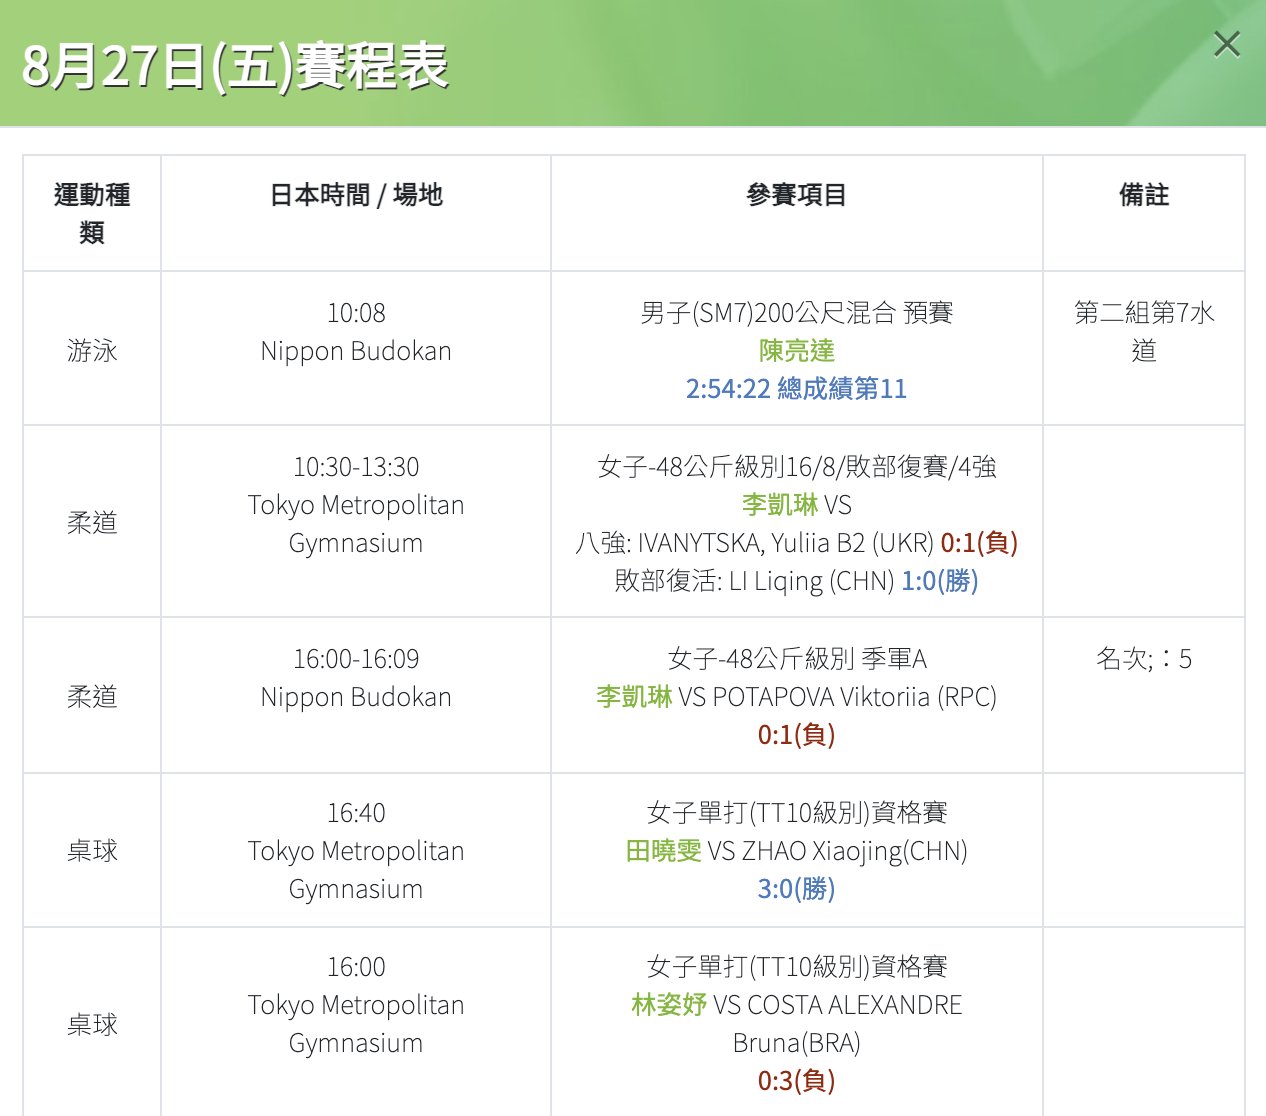Click the 2:54:22 總成績第11 result
The height and width of the screenshot is (1116, 1266).
click(x=796, y=389)
